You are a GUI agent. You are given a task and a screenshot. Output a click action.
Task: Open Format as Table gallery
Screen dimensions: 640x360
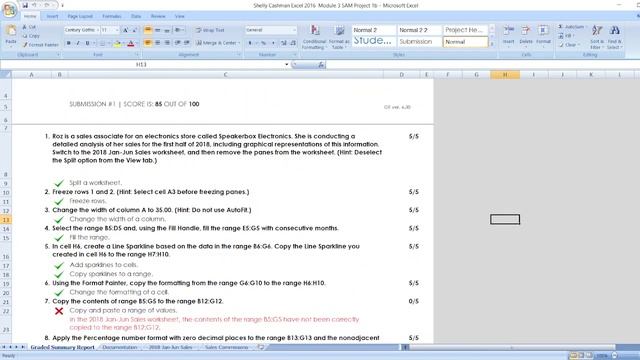click(x=339, y=37)
